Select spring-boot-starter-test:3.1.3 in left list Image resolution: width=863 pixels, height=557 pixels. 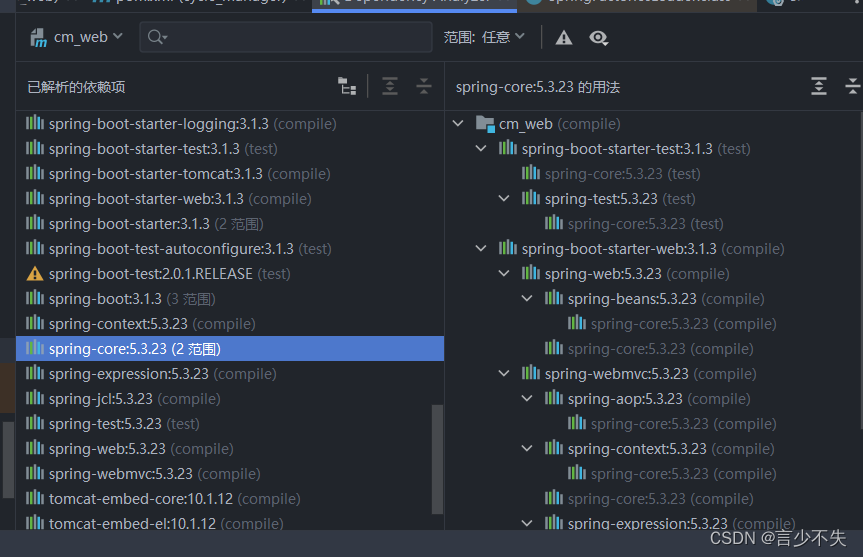click(230, 149)
